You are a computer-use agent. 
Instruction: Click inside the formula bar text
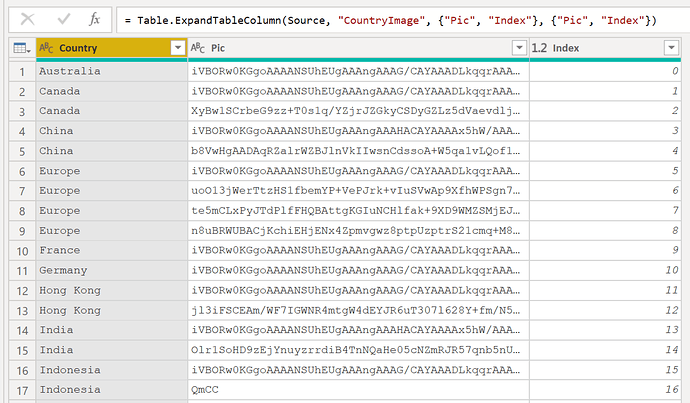(x=390, y=20)
